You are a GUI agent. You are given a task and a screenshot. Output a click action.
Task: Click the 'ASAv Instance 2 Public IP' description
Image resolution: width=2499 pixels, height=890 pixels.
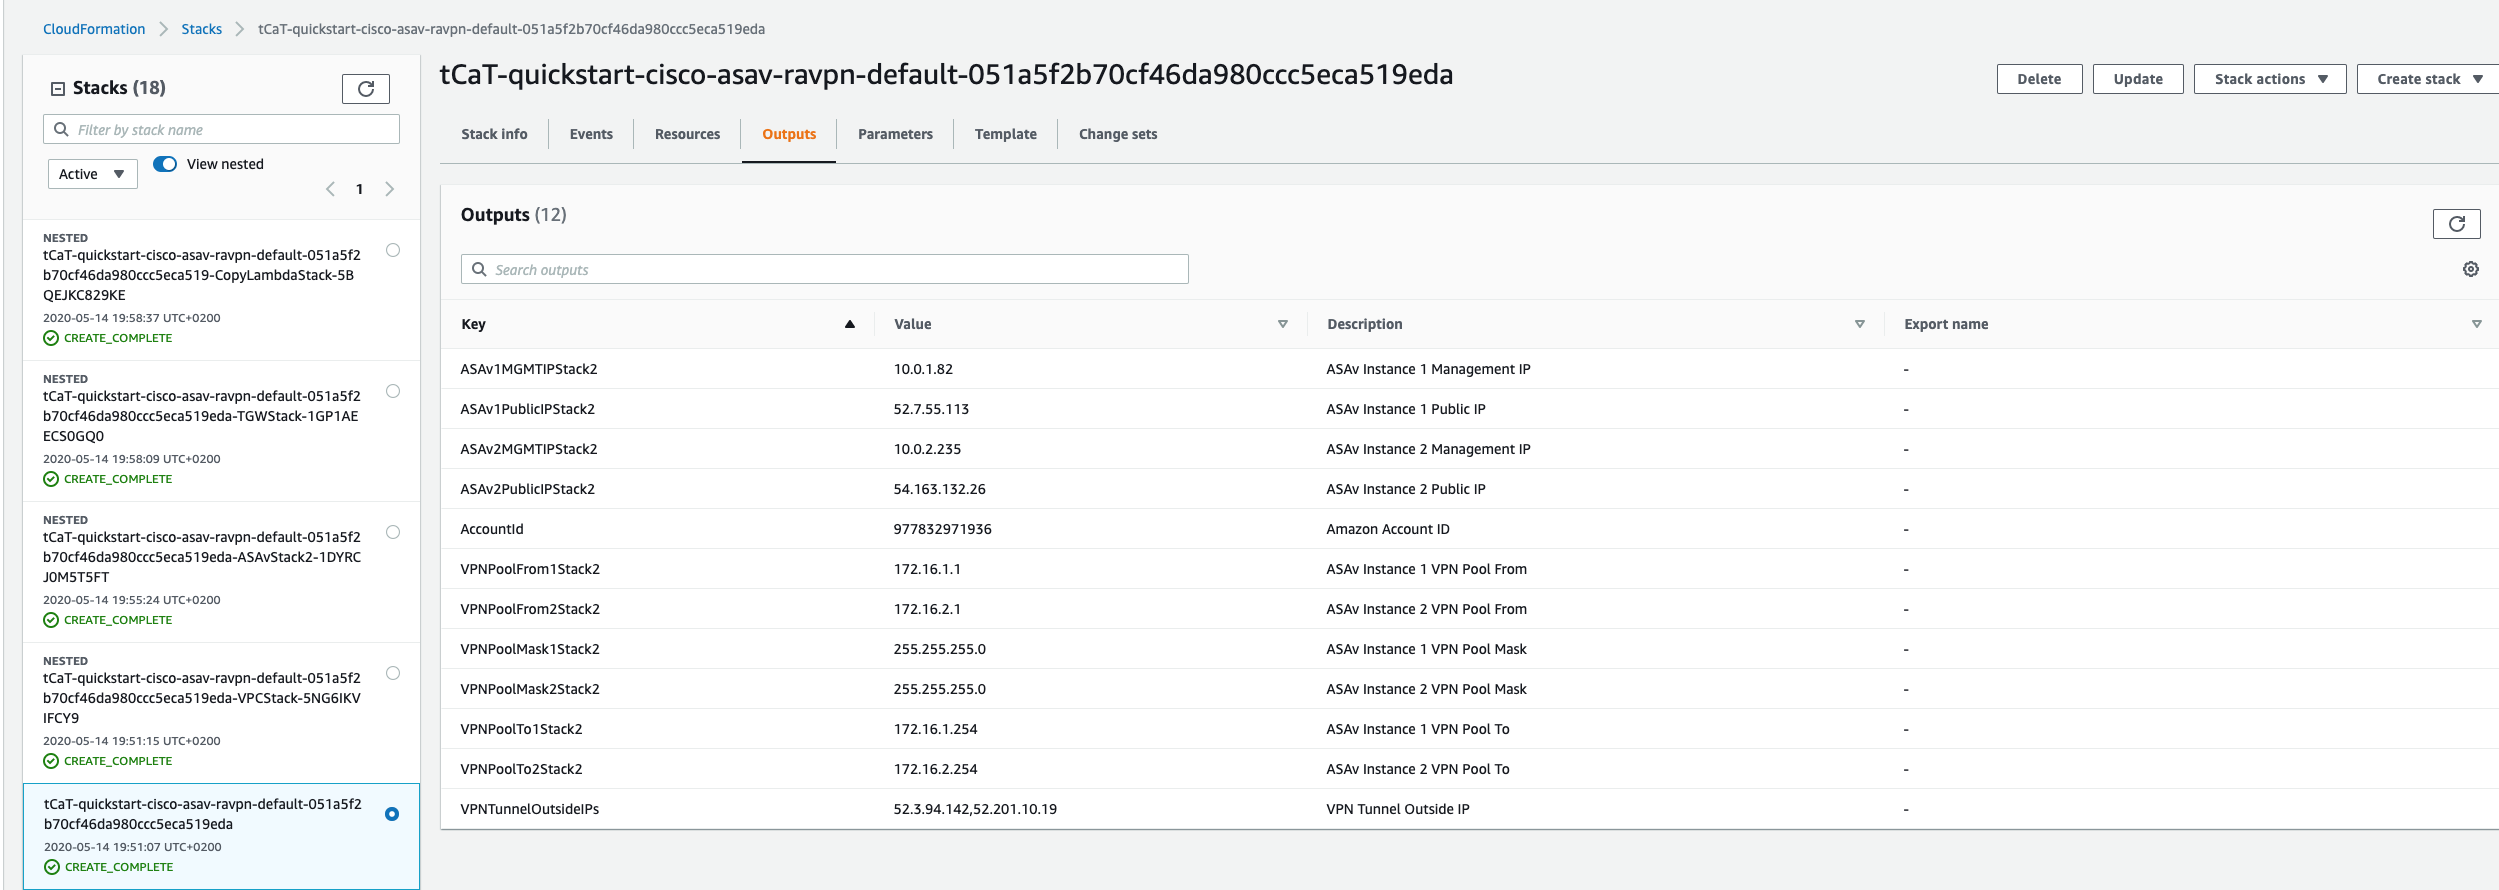(x=1405, y=489)
